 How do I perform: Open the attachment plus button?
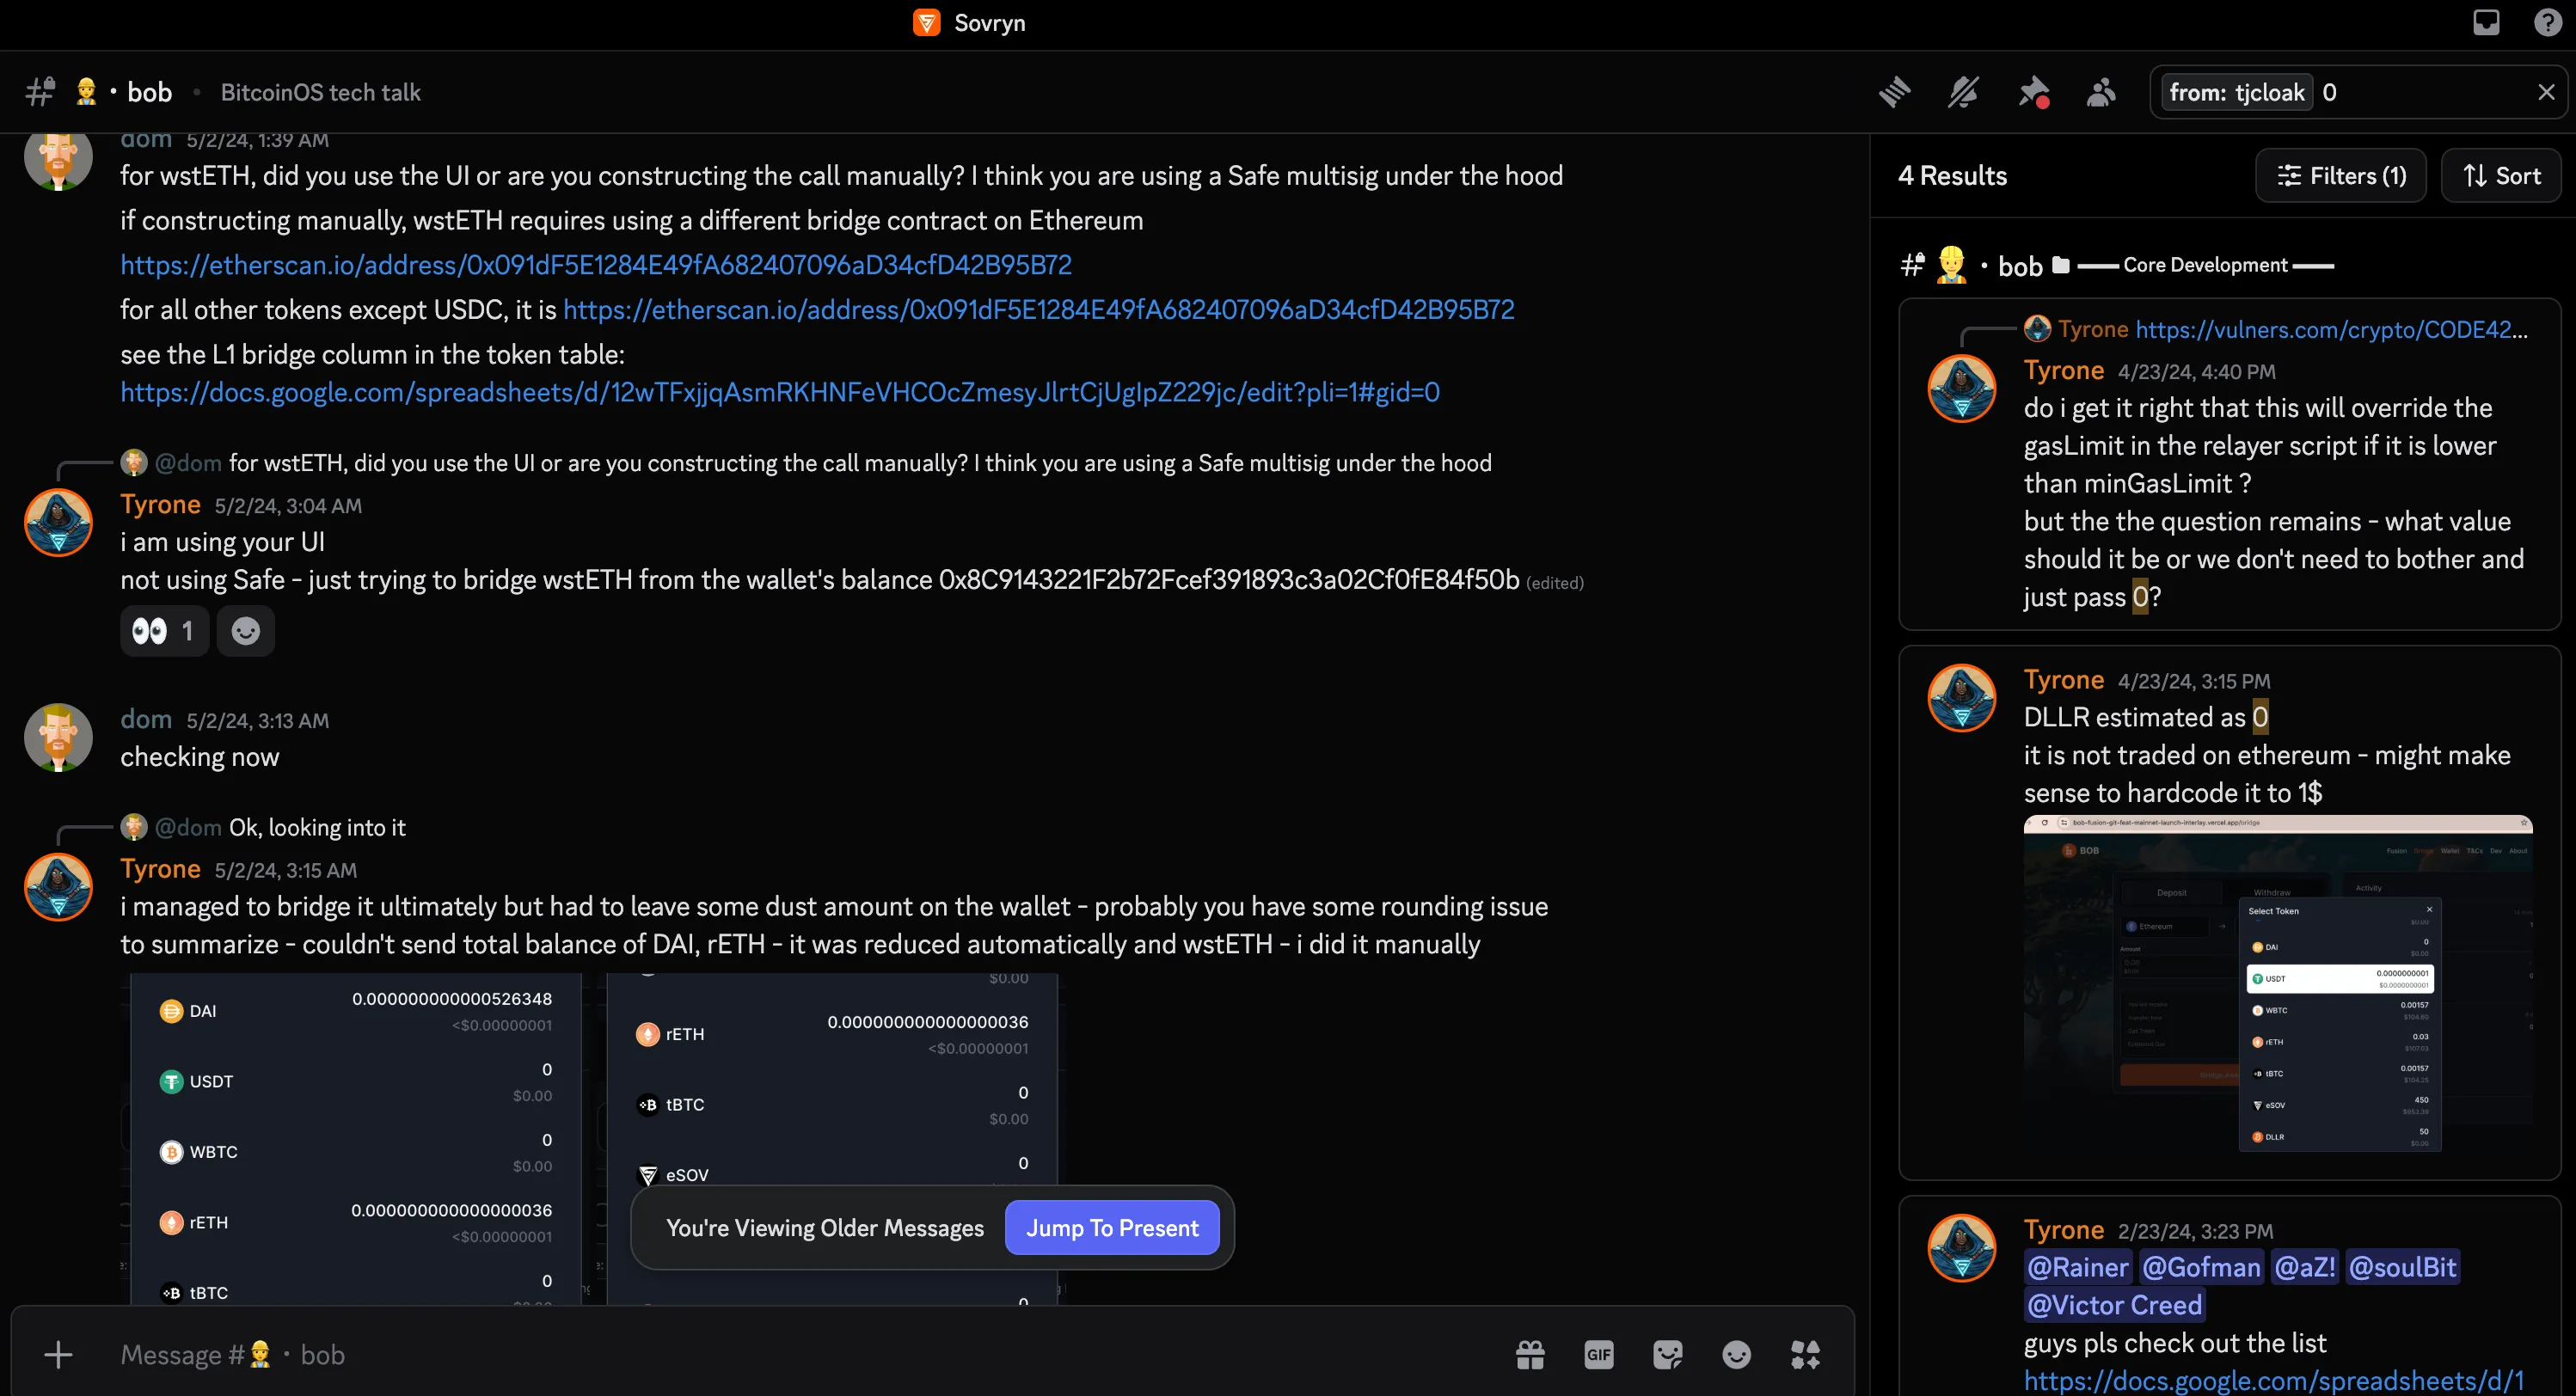58,1355
